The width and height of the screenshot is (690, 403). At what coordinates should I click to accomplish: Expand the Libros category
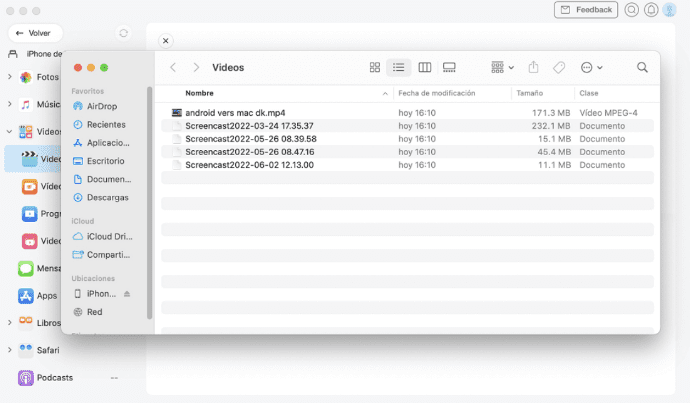coord(10,322)
